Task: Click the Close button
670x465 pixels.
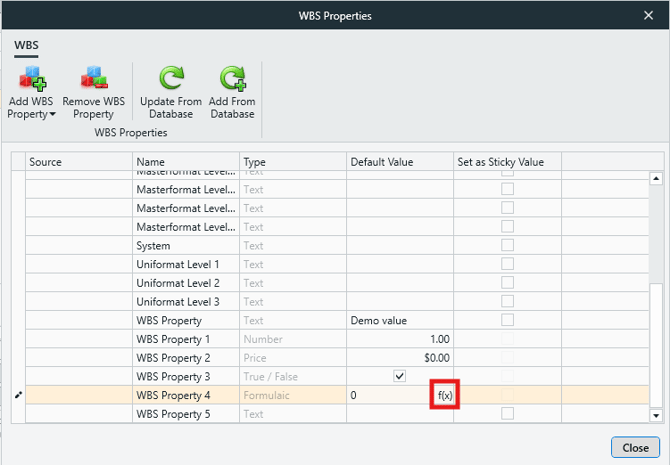Action: pyautogui.click(x=635, y=447)
